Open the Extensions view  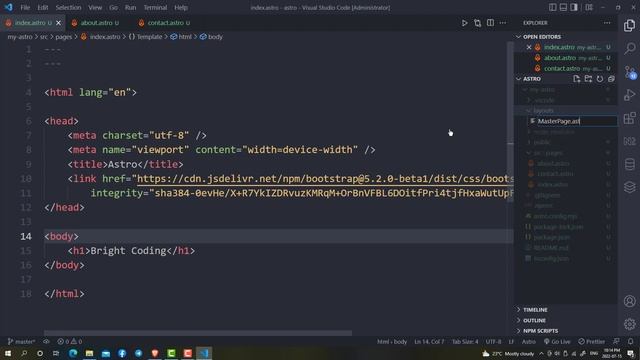[x=629, y=118]
